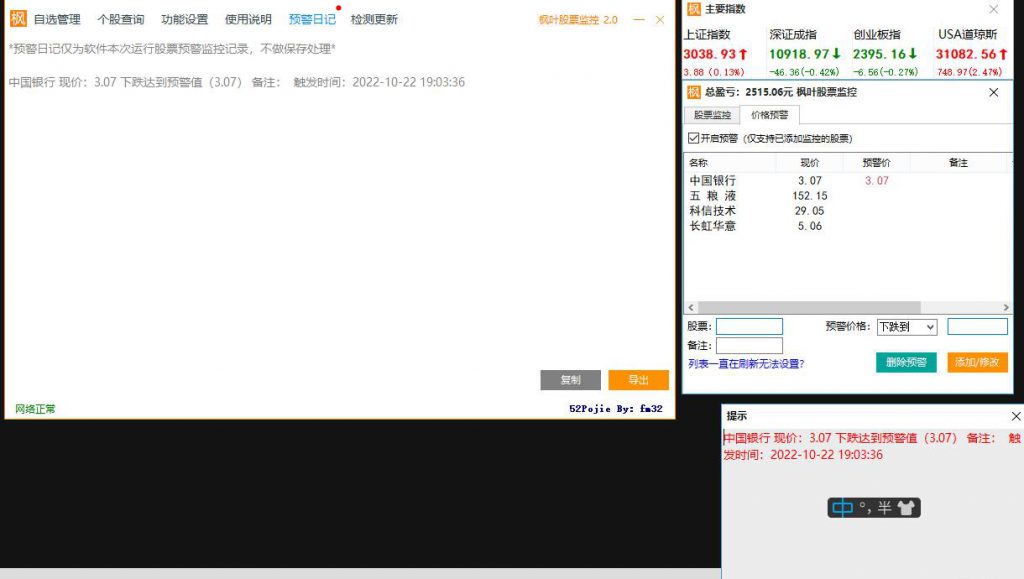
Task: Close the 提示 alert popup
Action: pos(1016,416)
